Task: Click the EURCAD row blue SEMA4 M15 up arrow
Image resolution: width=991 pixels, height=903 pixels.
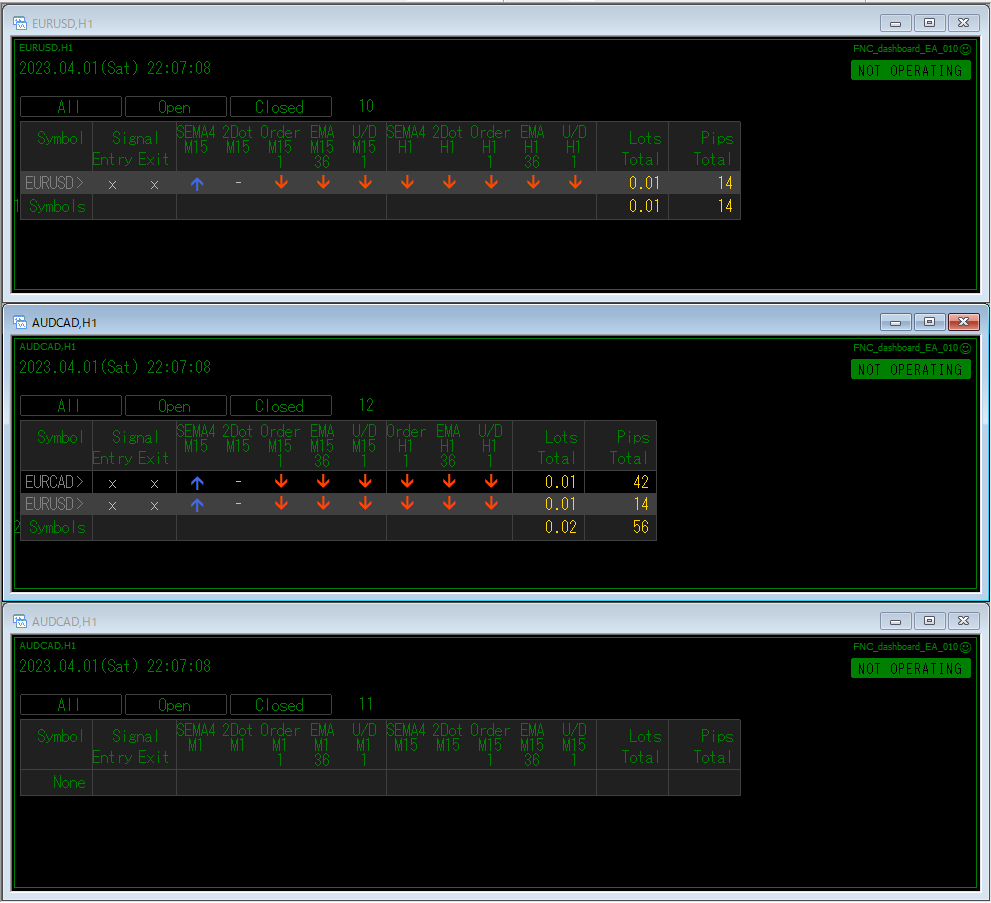Action: [x=197, y=483]
